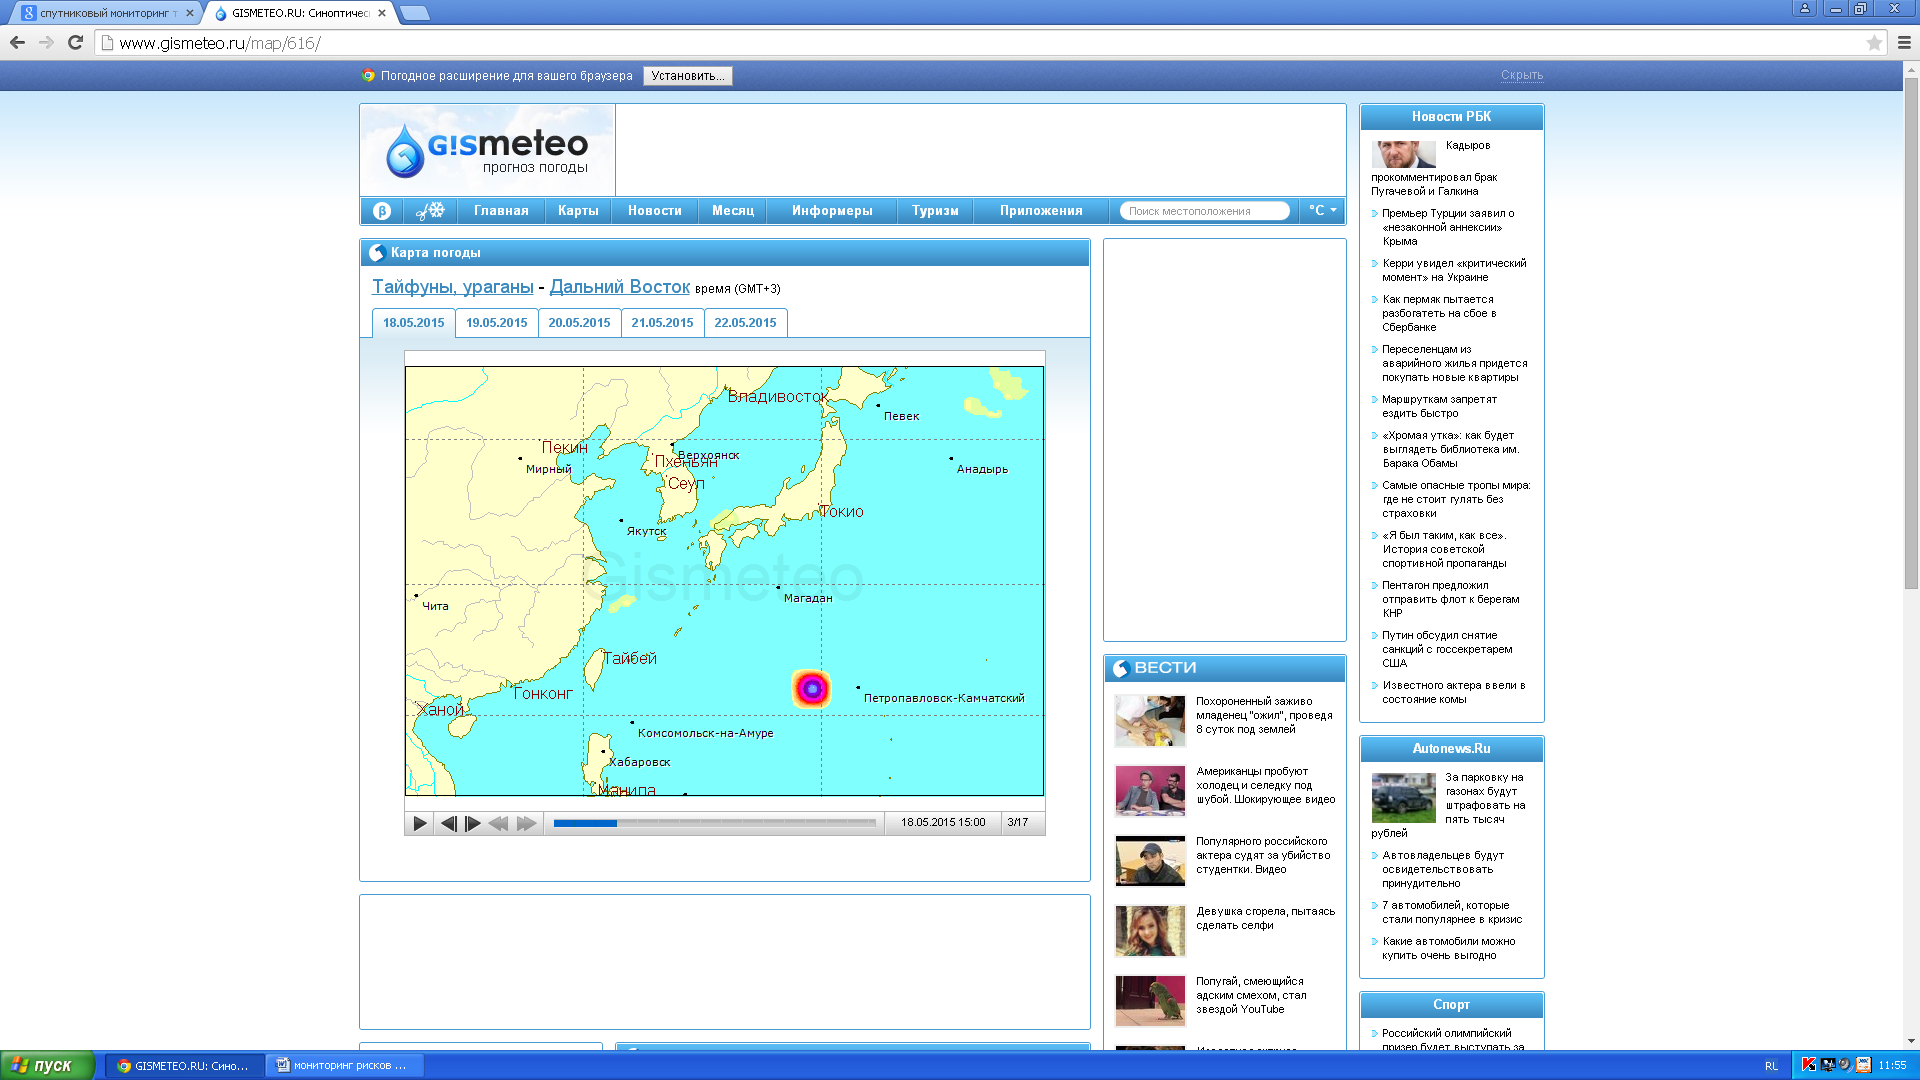Open the °C temperature unit dropdown
This screenshot has height=1080, width=1920.
pos(1322,210)
